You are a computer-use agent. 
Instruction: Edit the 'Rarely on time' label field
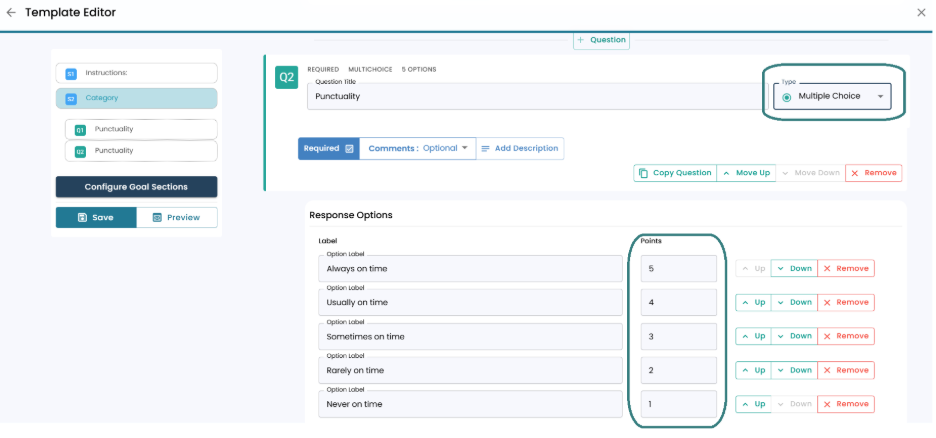pyautogui.click(x=470, y=371)
